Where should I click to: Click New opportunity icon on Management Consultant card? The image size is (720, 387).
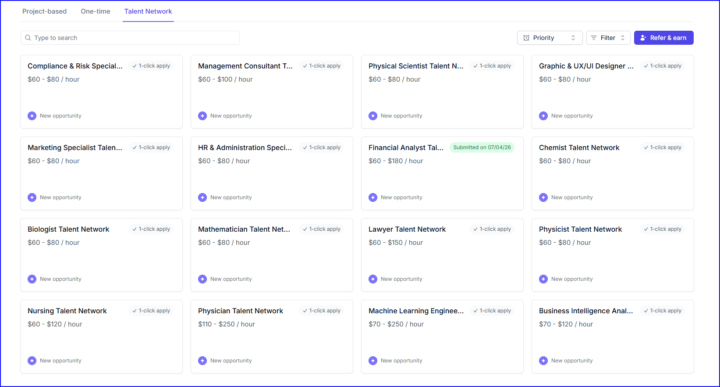coord(202,116)
